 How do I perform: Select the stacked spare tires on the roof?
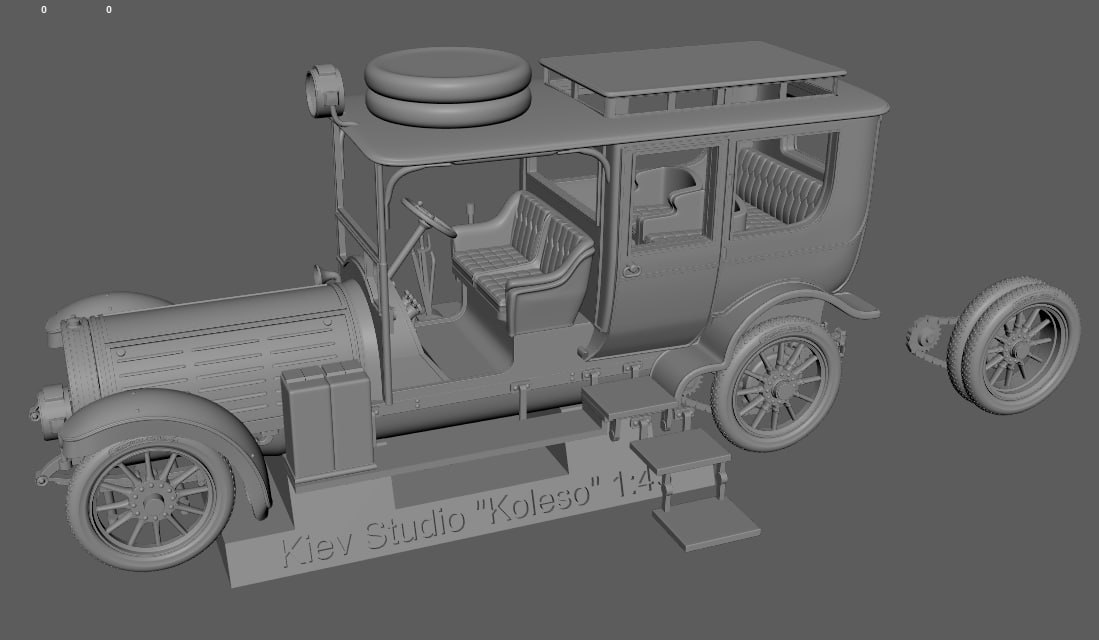point(446,85)
